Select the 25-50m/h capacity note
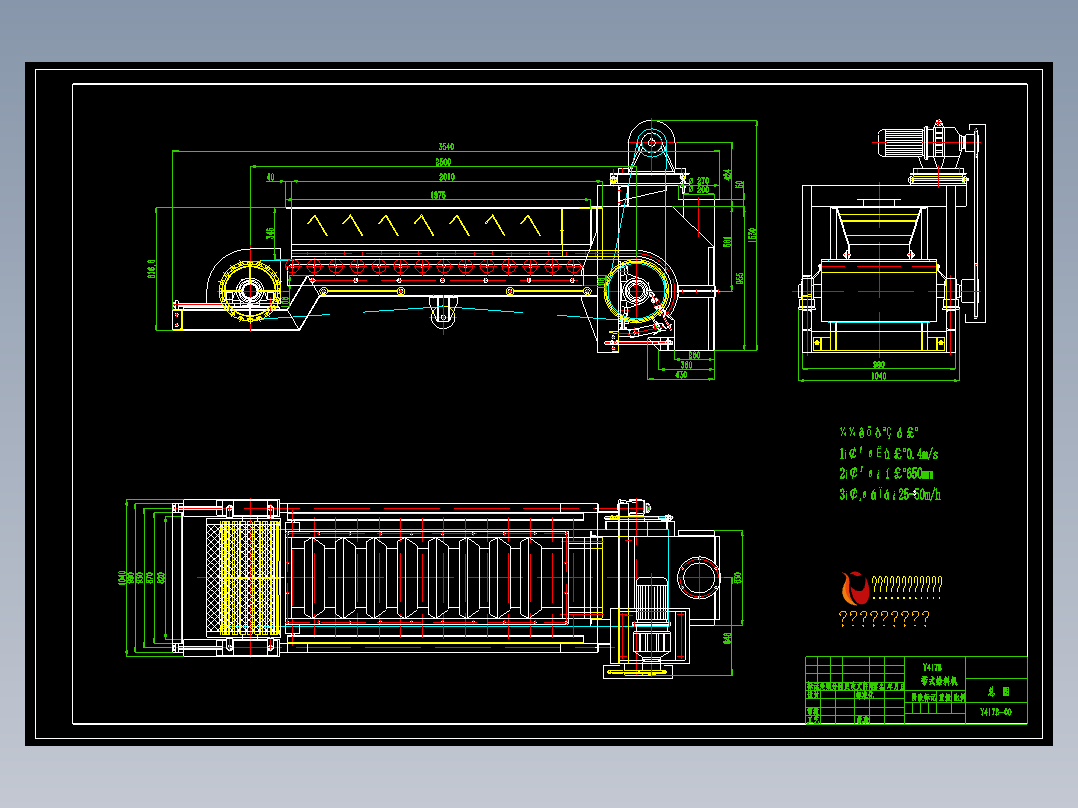 coord(890,494)
